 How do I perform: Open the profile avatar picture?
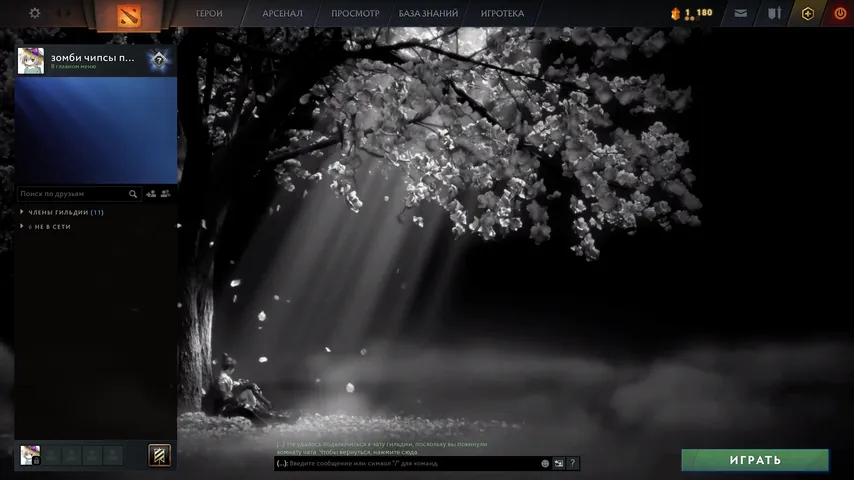30,60
